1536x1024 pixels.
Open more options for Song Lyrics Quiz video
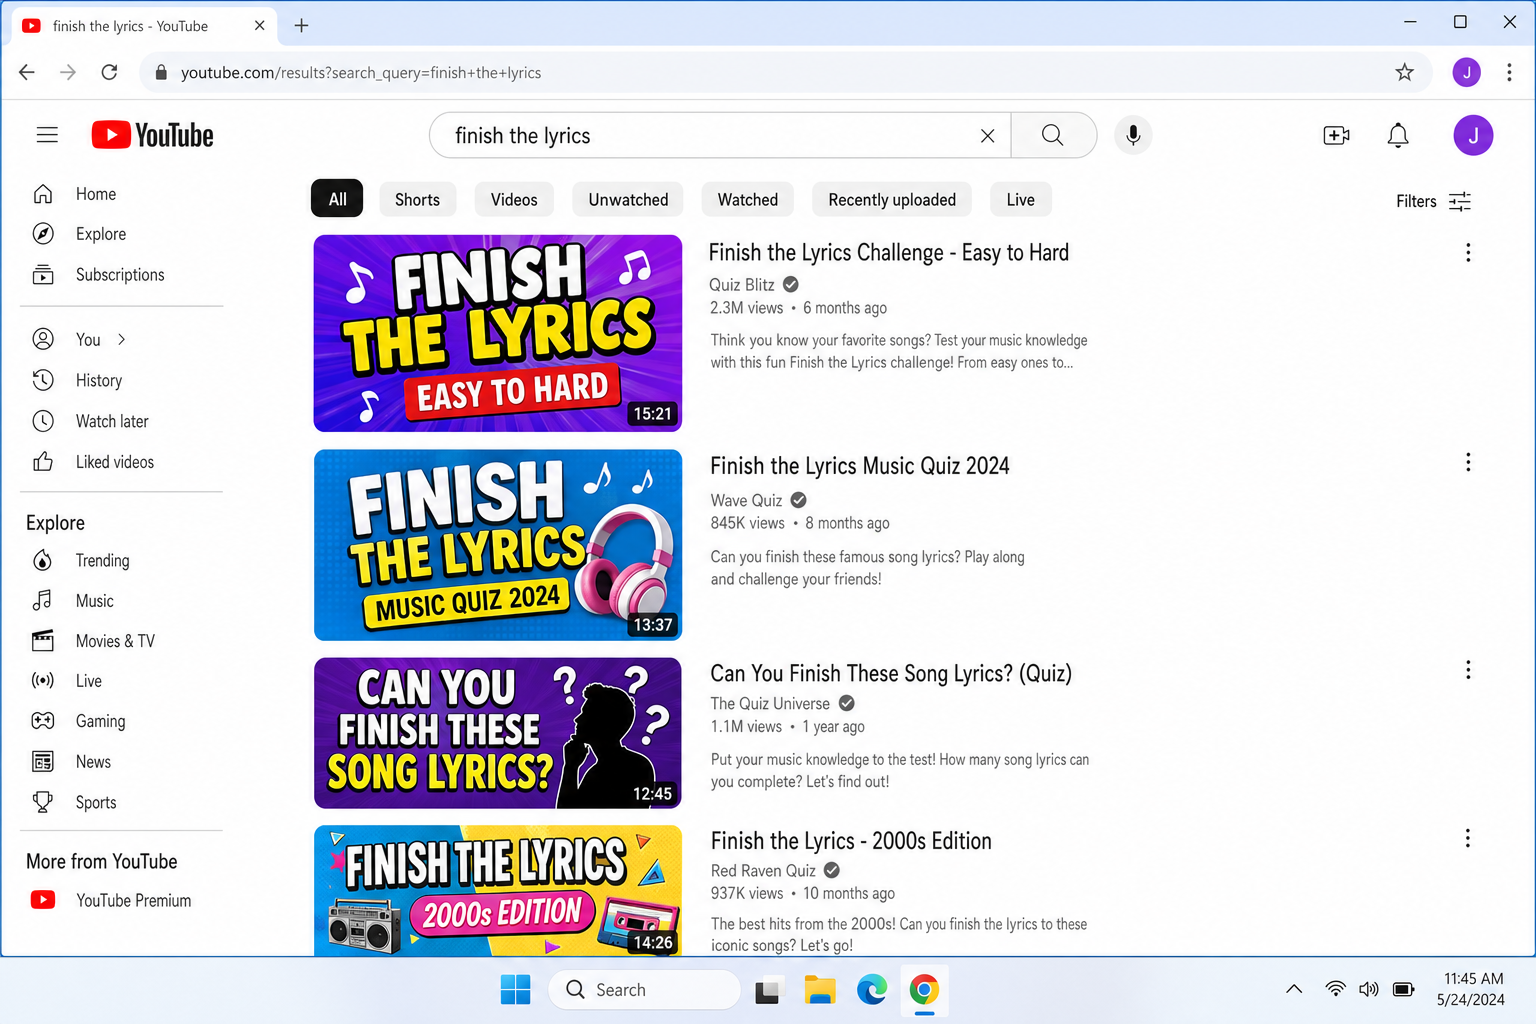pyautogui.click(x=1468, y=670)
